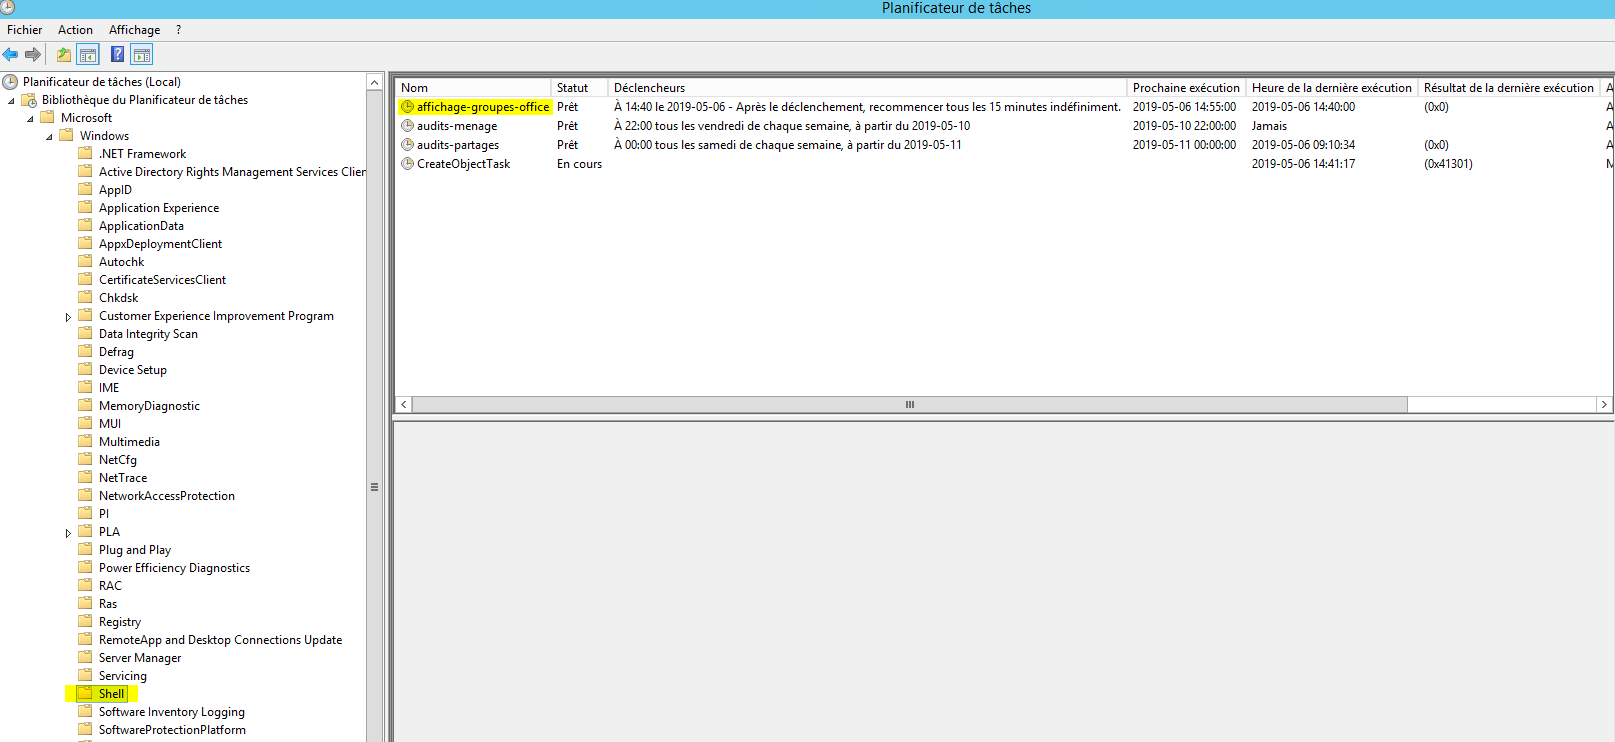Toggle the Action pane toolbar icon
Screen dimensions: 1615x742
[142, 55]
